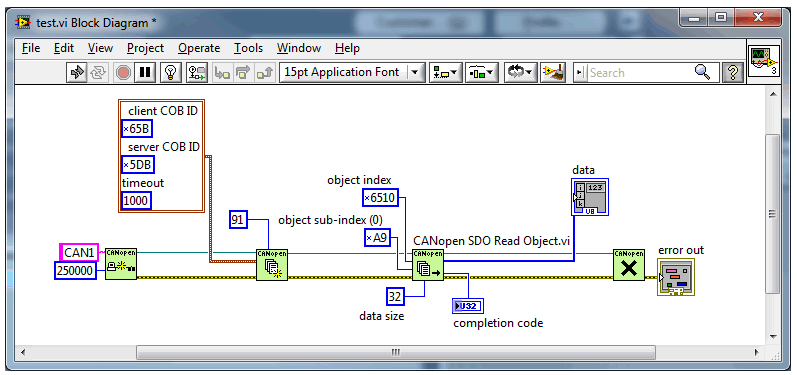
Task: Select the data array indicator terminal
Action: click(590, 197)
